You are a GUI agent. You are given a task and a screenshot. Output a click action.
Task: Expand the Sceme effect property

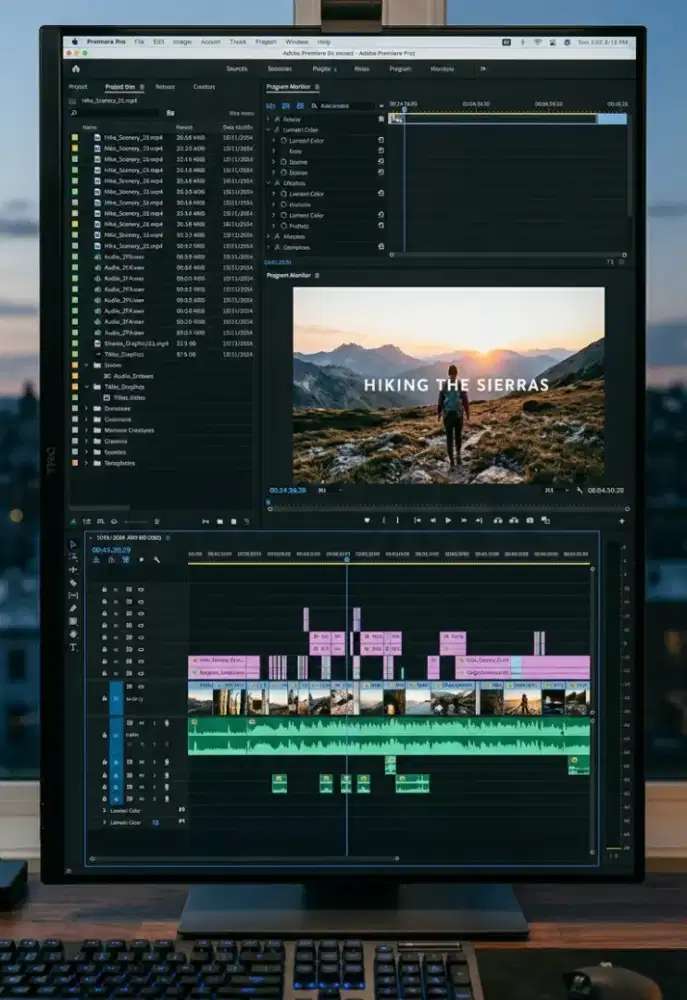[x=274, y=162]
